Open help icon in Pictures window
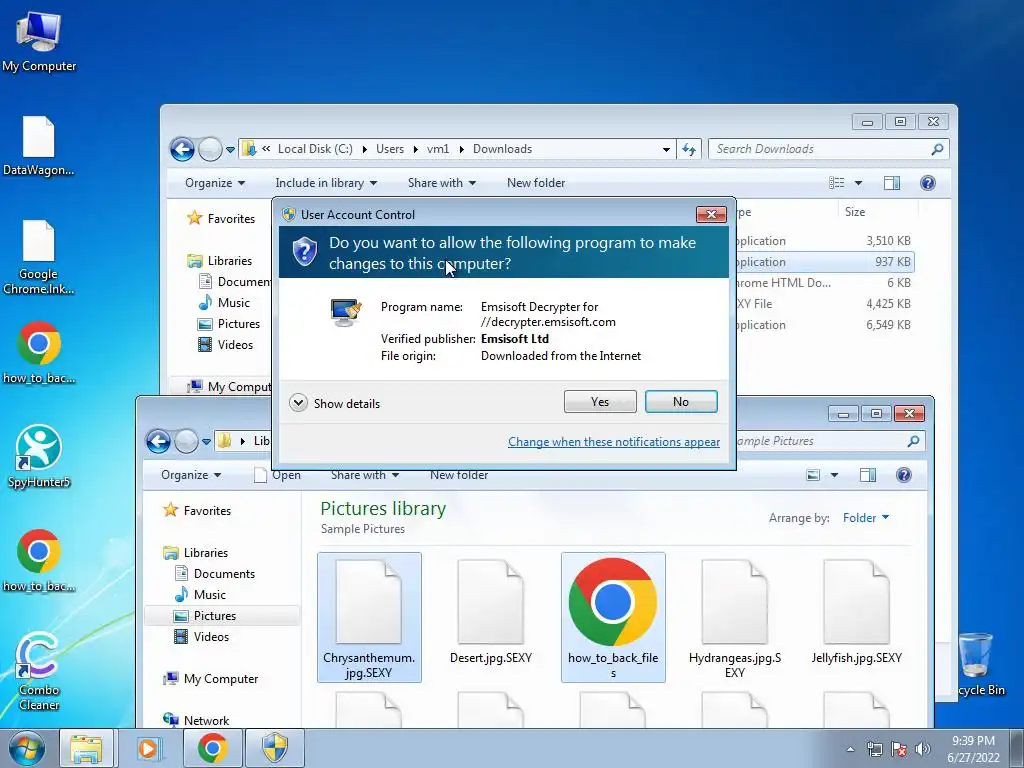 tap(904, 475)
